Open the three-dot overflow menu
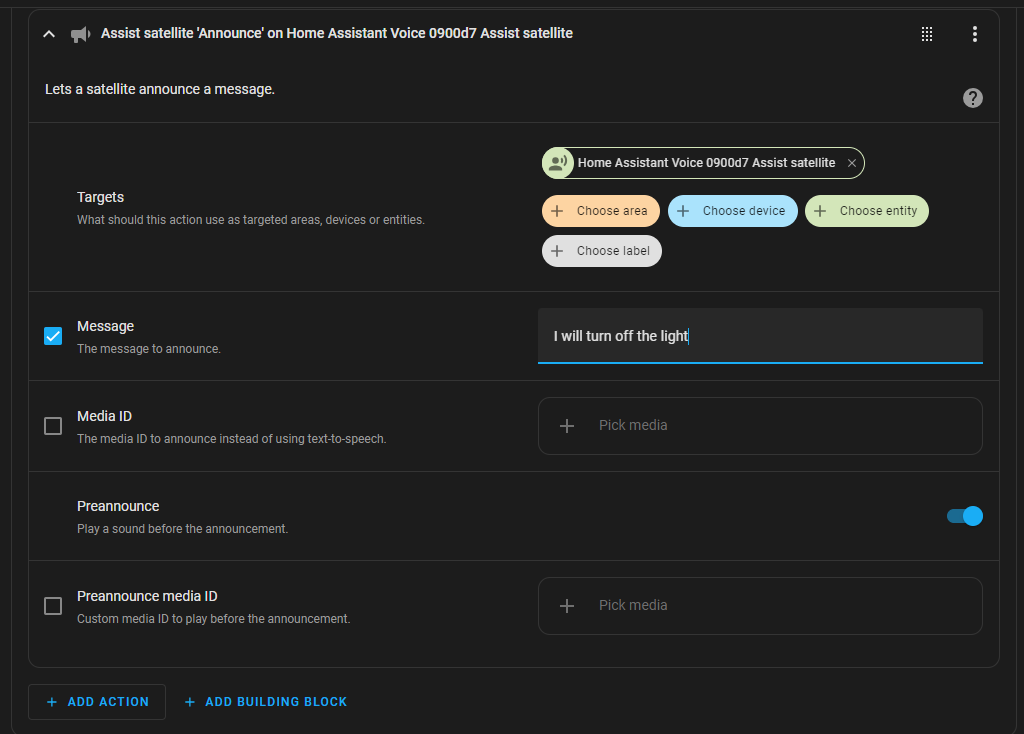Viewport: 1024px width, 734px height. pyautogui.click(x=974, y=33)
